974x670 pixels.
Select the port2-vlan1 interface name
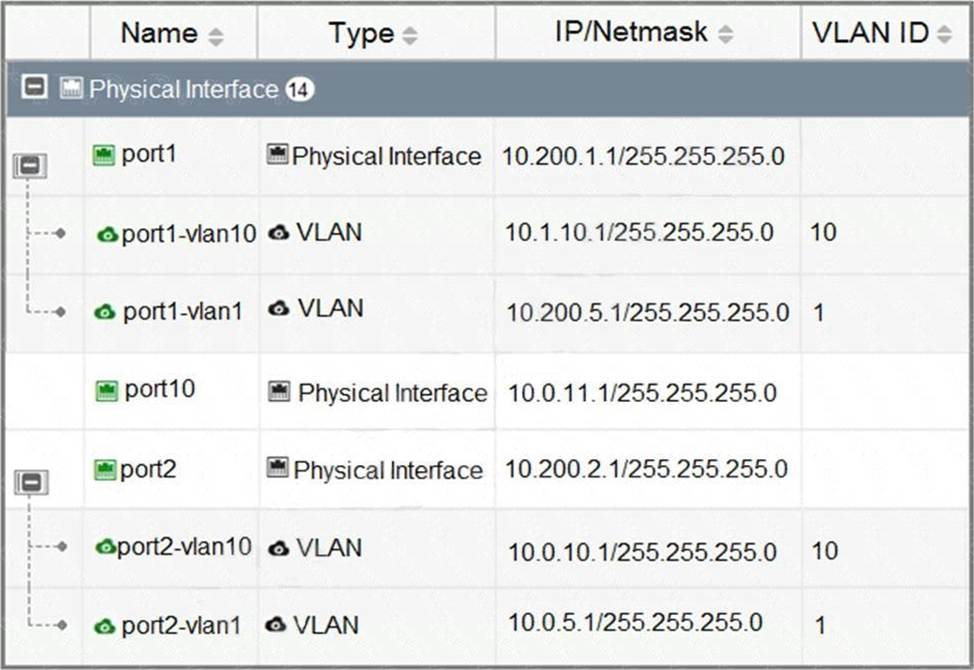(181, 626)
